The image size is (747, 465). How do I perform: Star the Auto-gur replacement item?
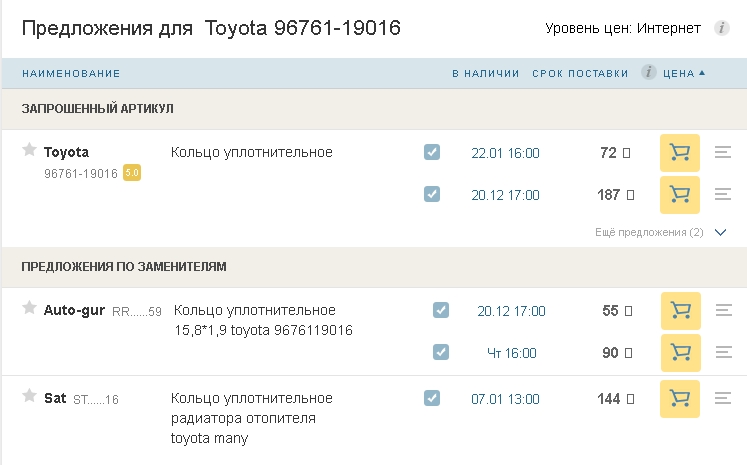click(29, 308)
